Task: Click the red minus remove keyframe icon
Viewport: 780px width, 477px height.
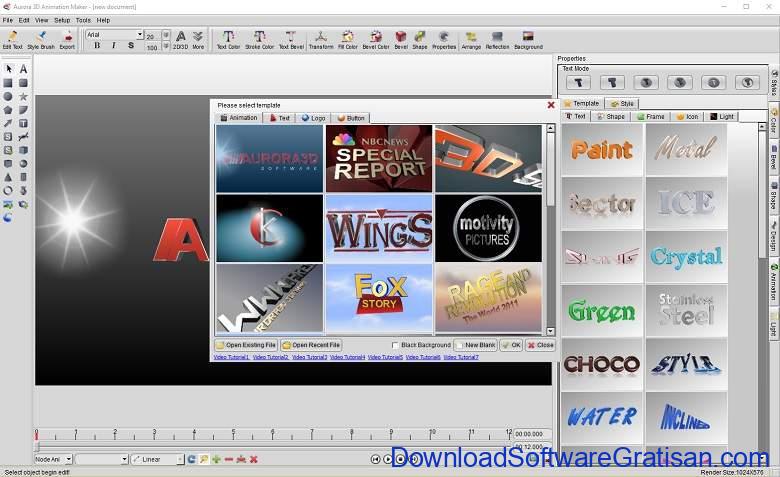Action: pyautogui.click(x=229, y=460)
